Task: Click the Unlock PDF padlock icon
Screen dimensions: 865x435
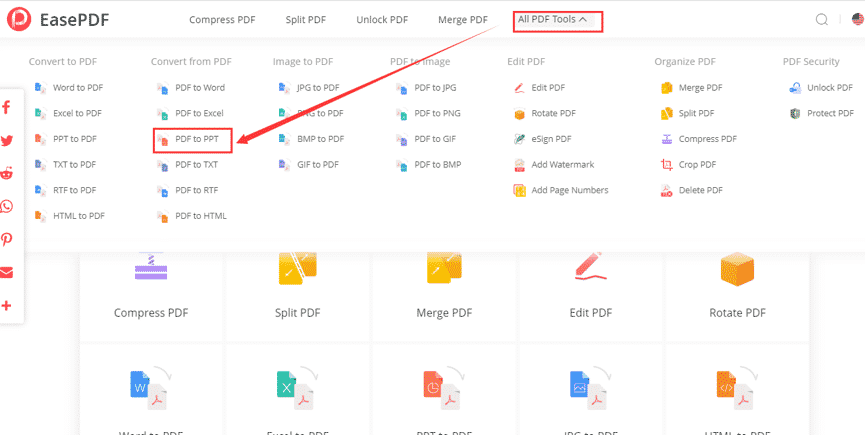Action: point(795,88)
